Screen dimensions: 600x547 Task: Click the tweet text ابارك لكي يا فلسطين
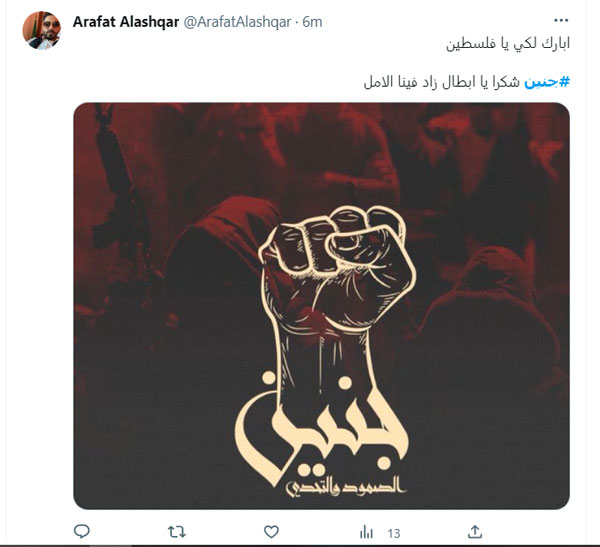click(x=508, y=43)
